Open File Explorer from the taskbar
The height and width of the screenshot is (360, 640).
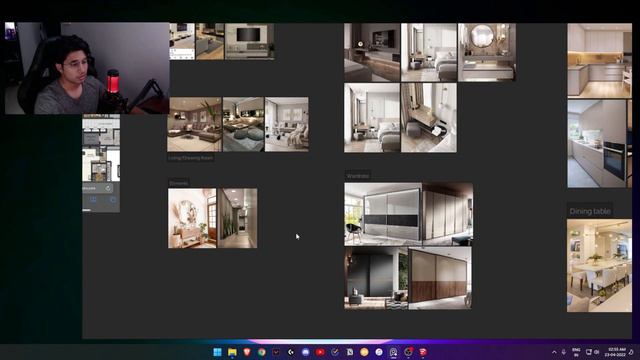click(x=232, y=352)
